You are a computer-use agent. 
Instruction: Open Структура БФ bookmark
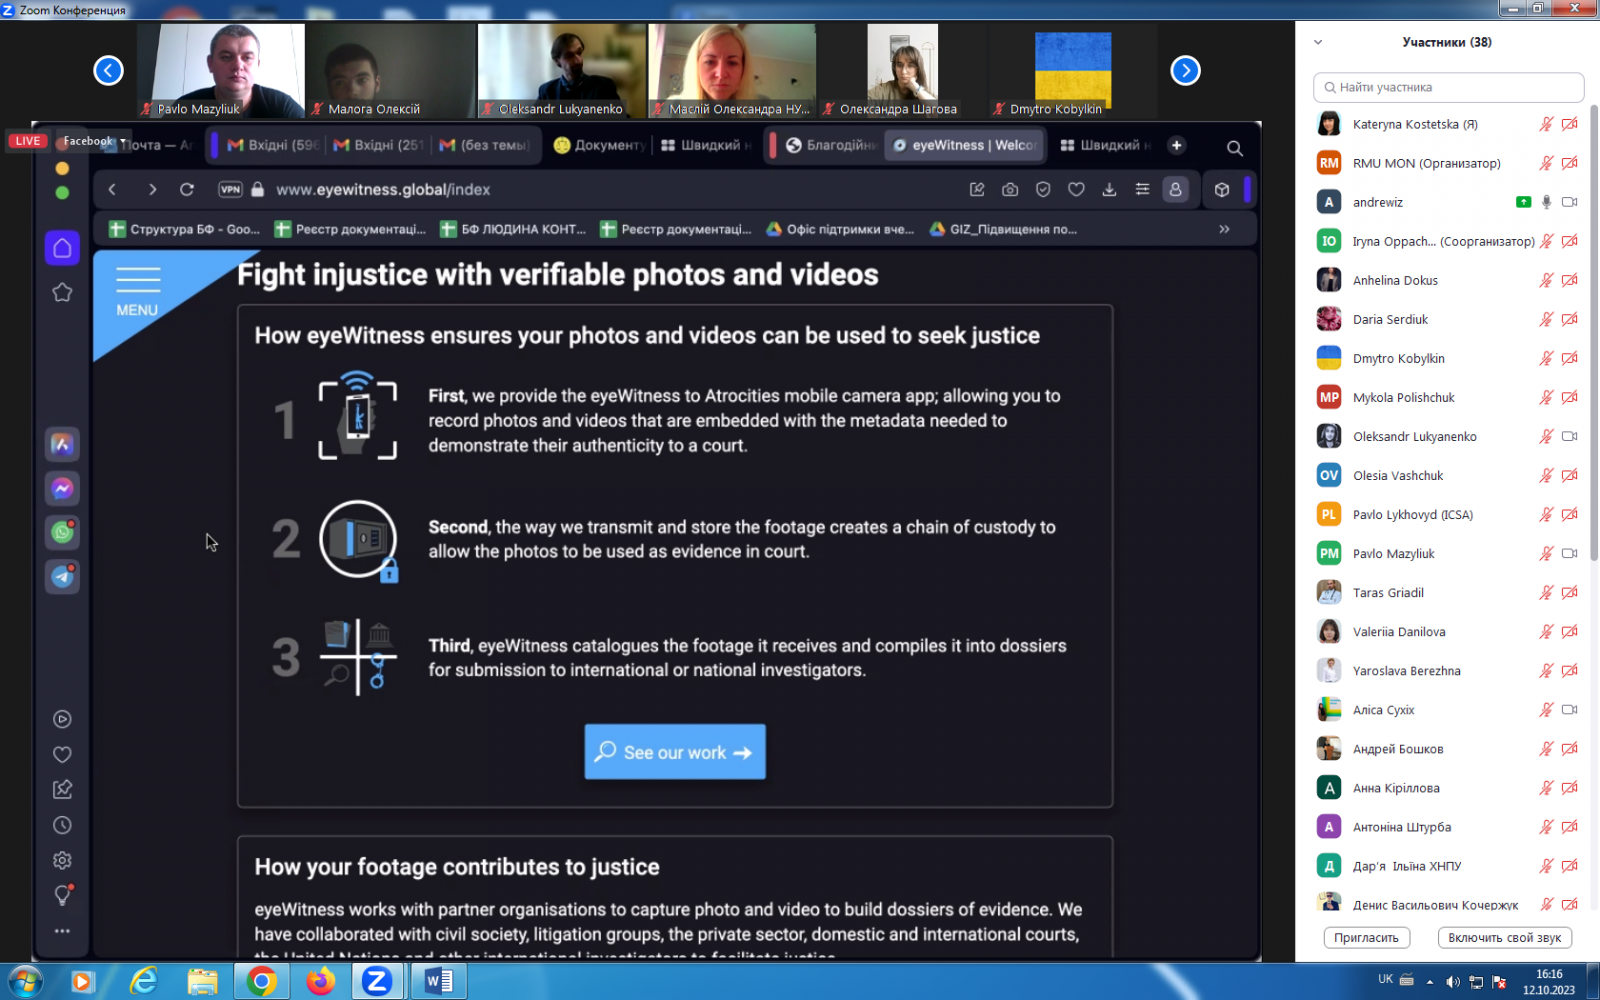185,229
